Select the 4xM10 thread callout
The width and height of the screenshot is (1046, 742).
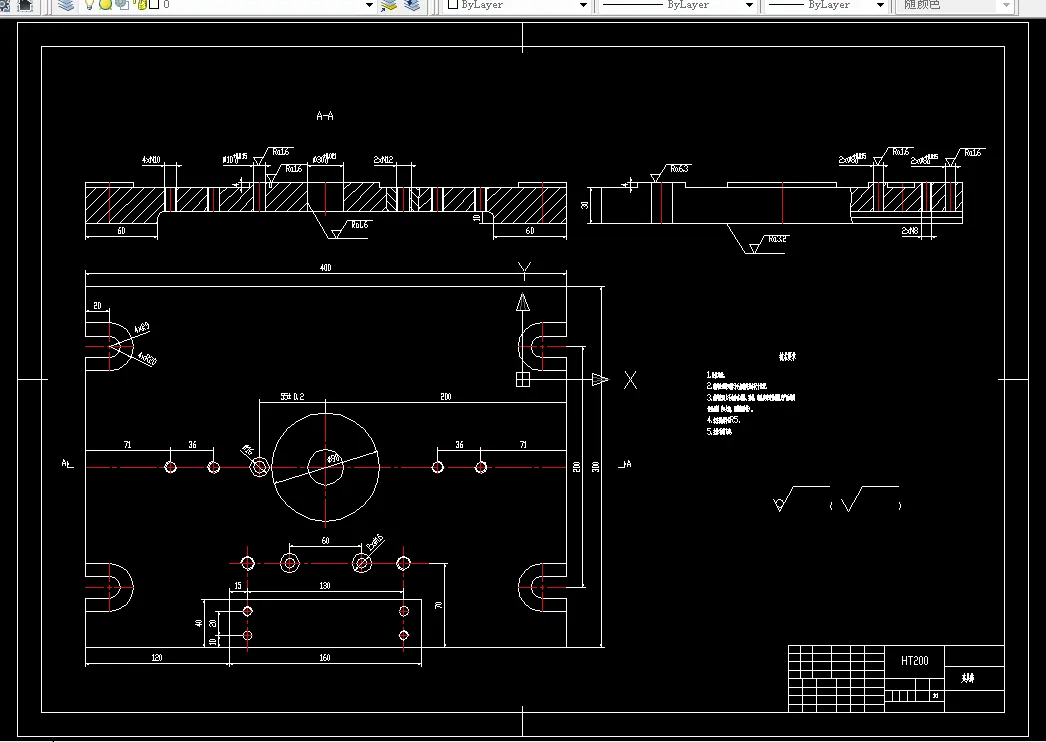tap(151, 160)
